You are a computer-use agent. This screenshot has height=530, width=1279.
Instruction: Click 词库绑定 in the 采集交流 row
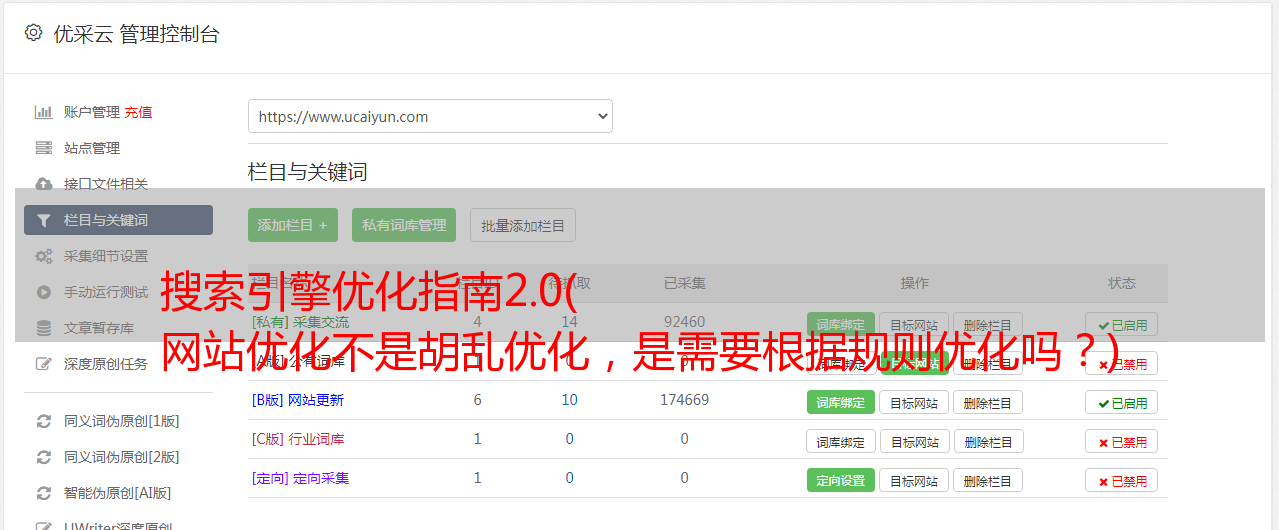(841, 325)
